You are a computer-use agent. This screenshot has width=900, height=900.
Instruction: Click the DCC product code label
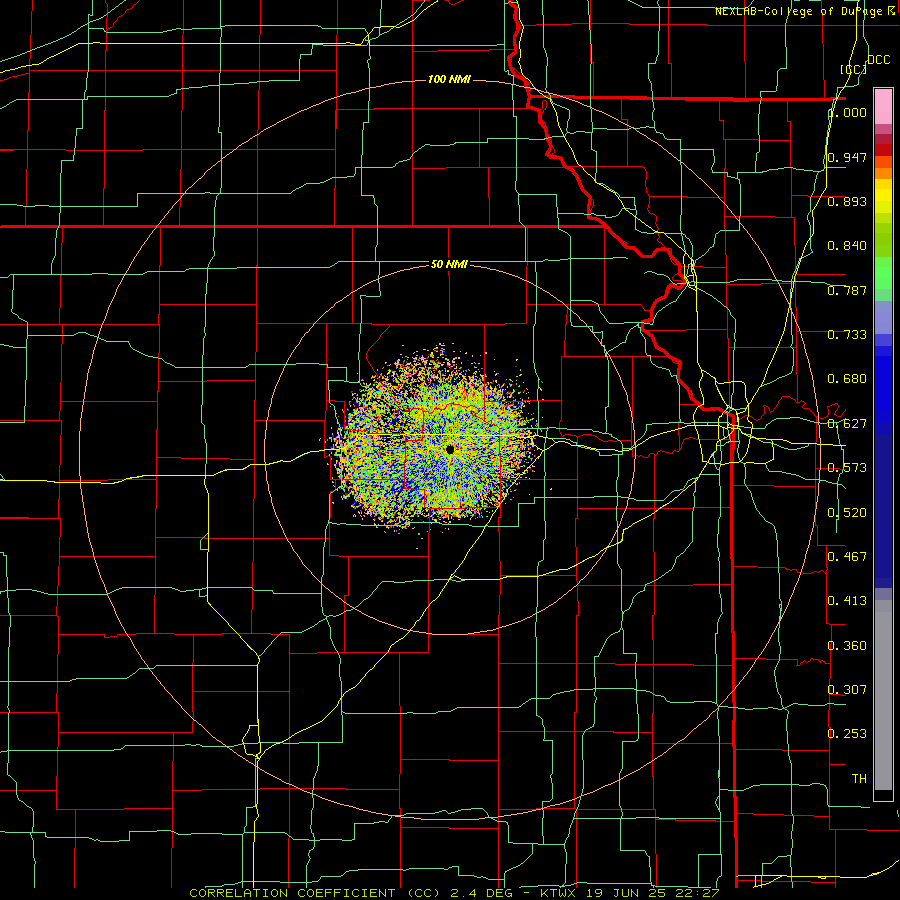[x=878, y=60]
